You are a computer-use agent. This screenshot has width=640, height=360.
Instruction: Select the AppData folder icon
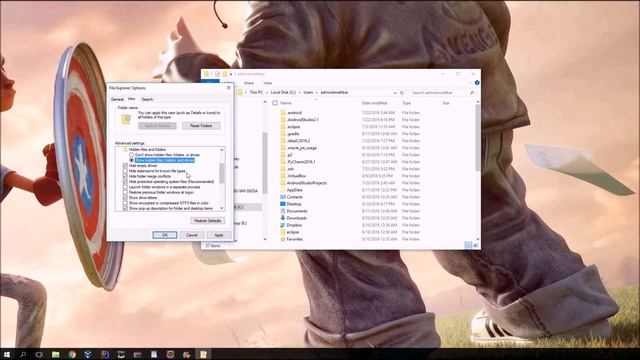pyautogui.click(x=283, y=190)
